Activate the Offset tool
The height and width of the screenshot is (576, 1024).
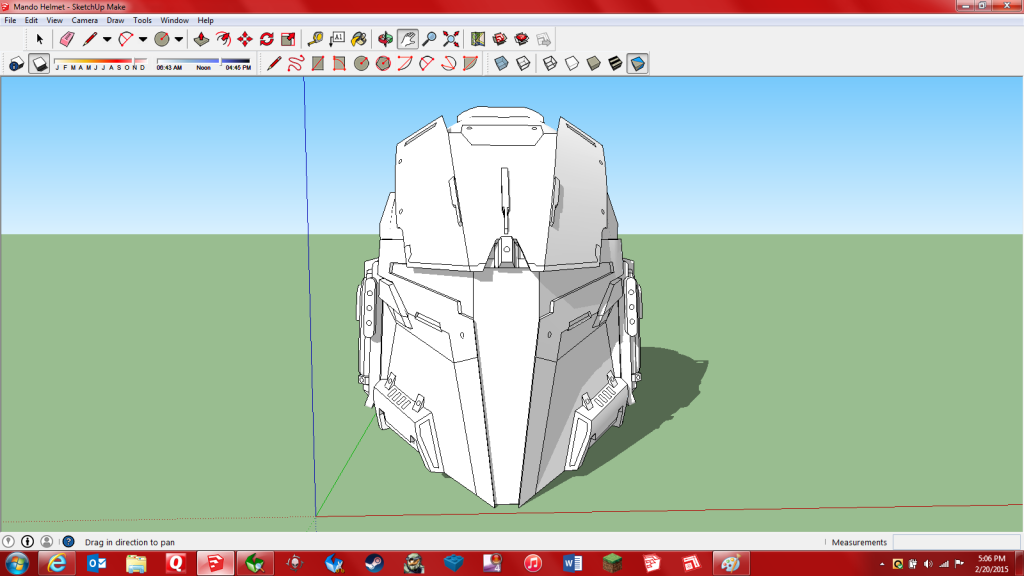pos(223,39)
